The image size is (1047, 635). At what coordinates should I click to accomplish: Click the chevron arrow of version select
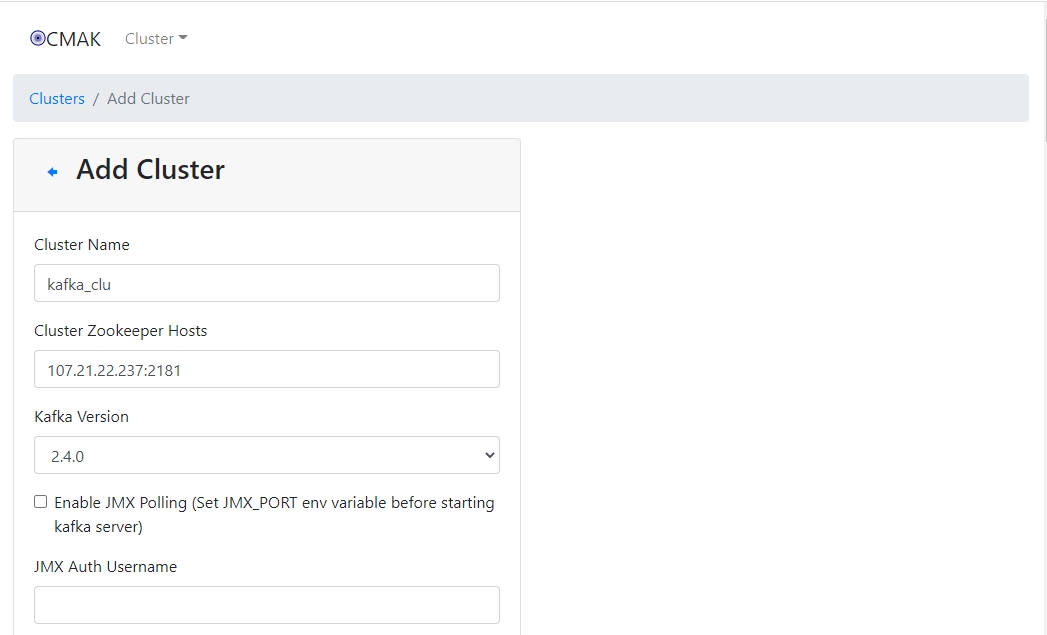[x=489, y=455]
